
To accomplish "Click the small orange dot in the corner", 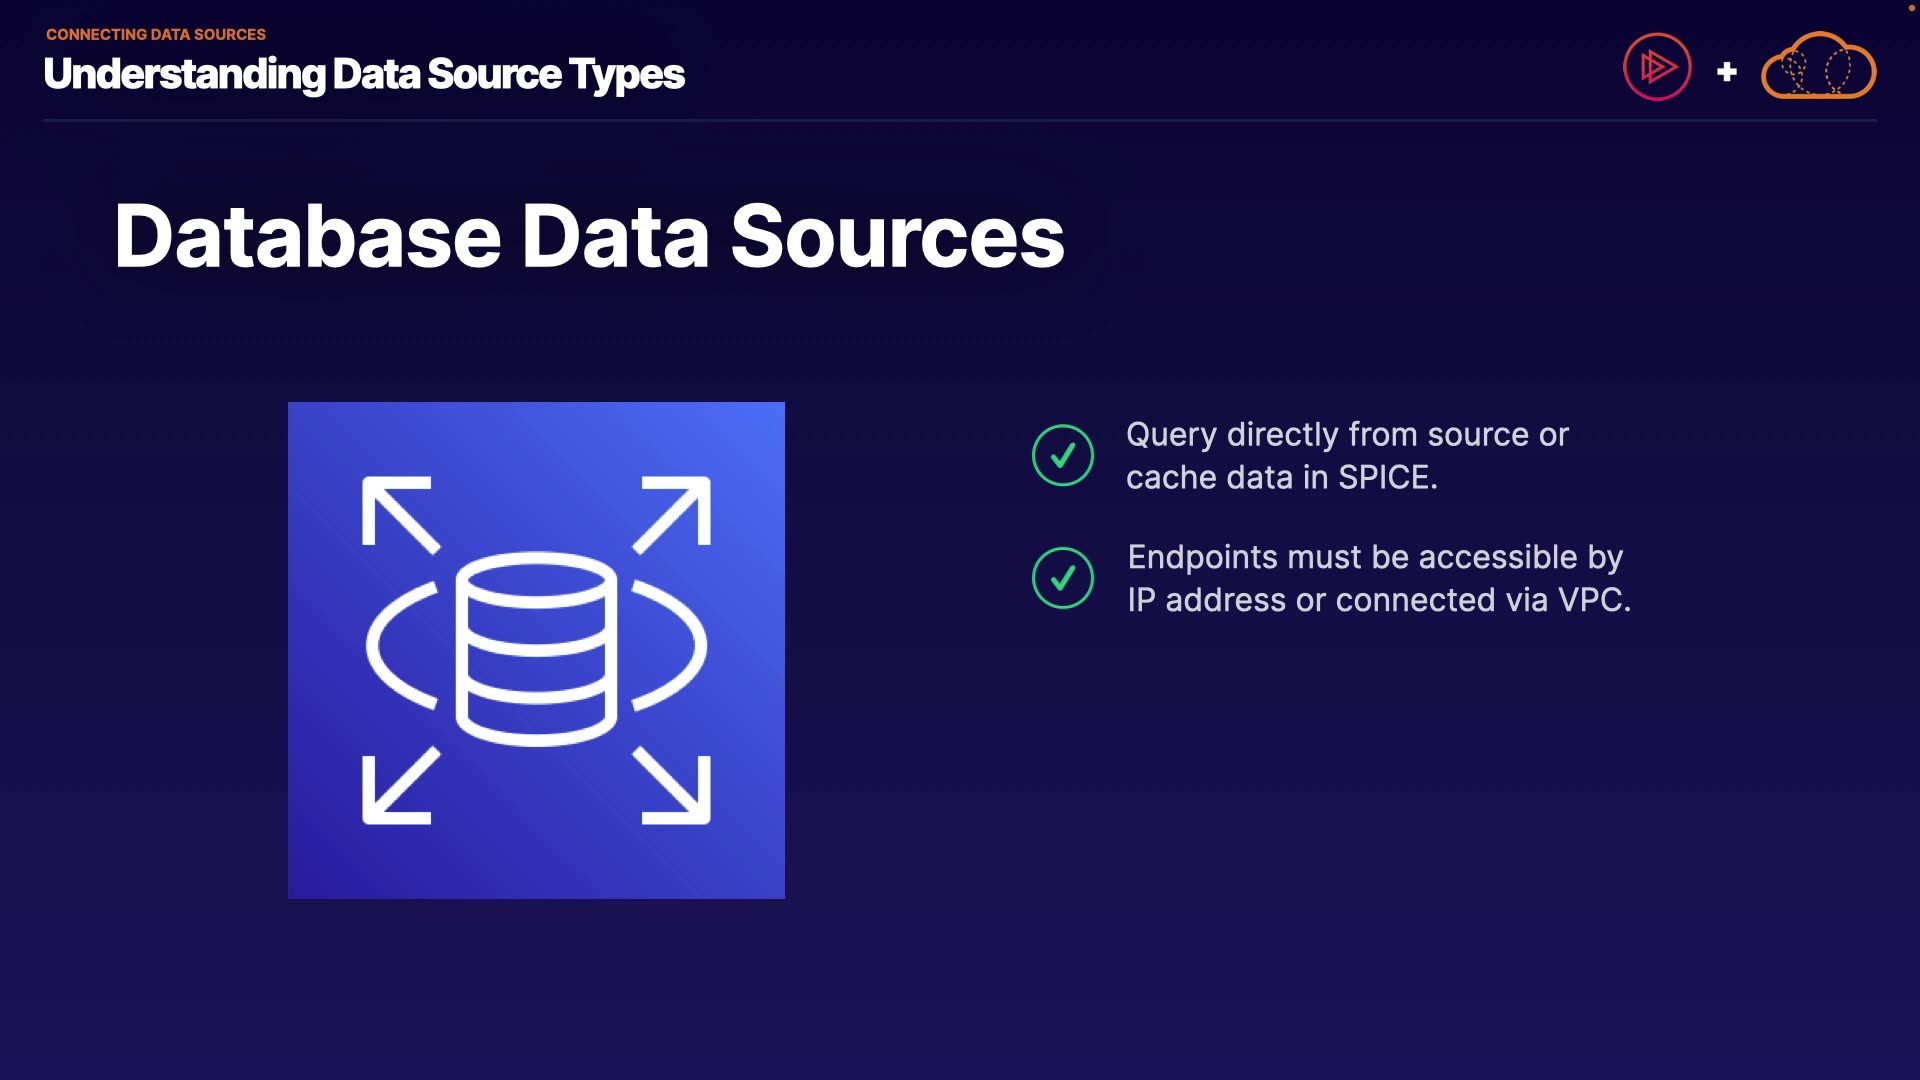I will point(1912,7).
